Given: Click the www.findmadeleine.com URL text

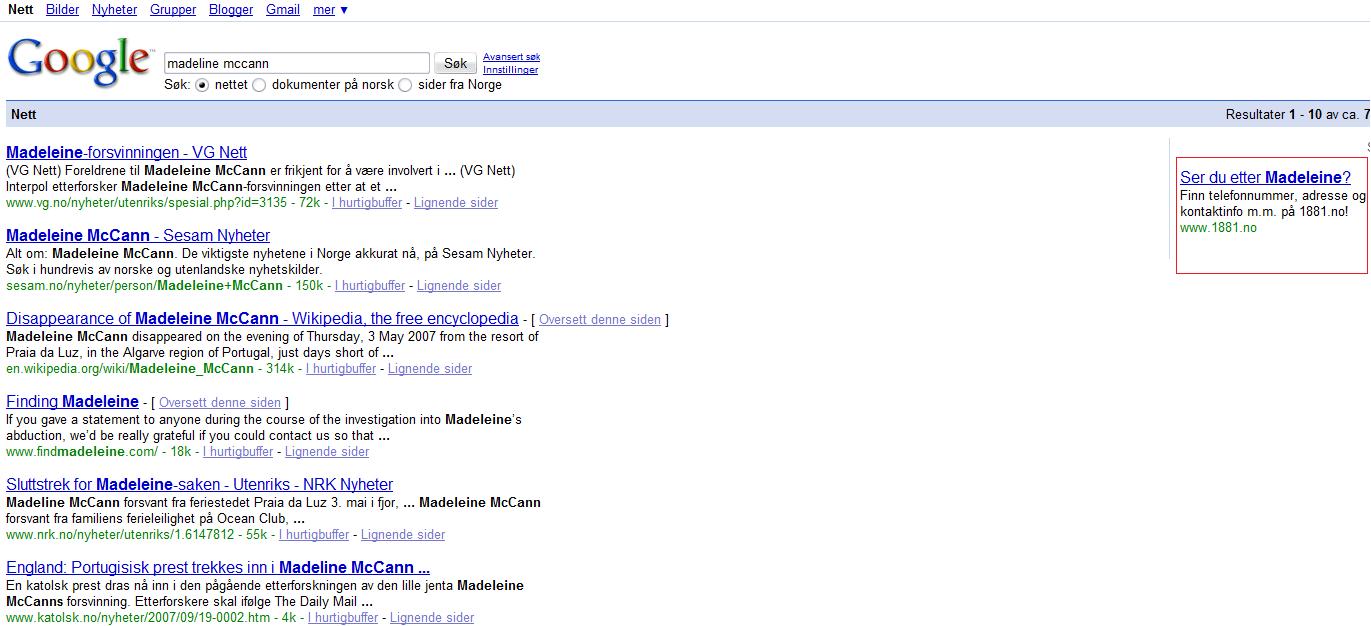Looking at the screenshot, I should click(x=82, y=452).
